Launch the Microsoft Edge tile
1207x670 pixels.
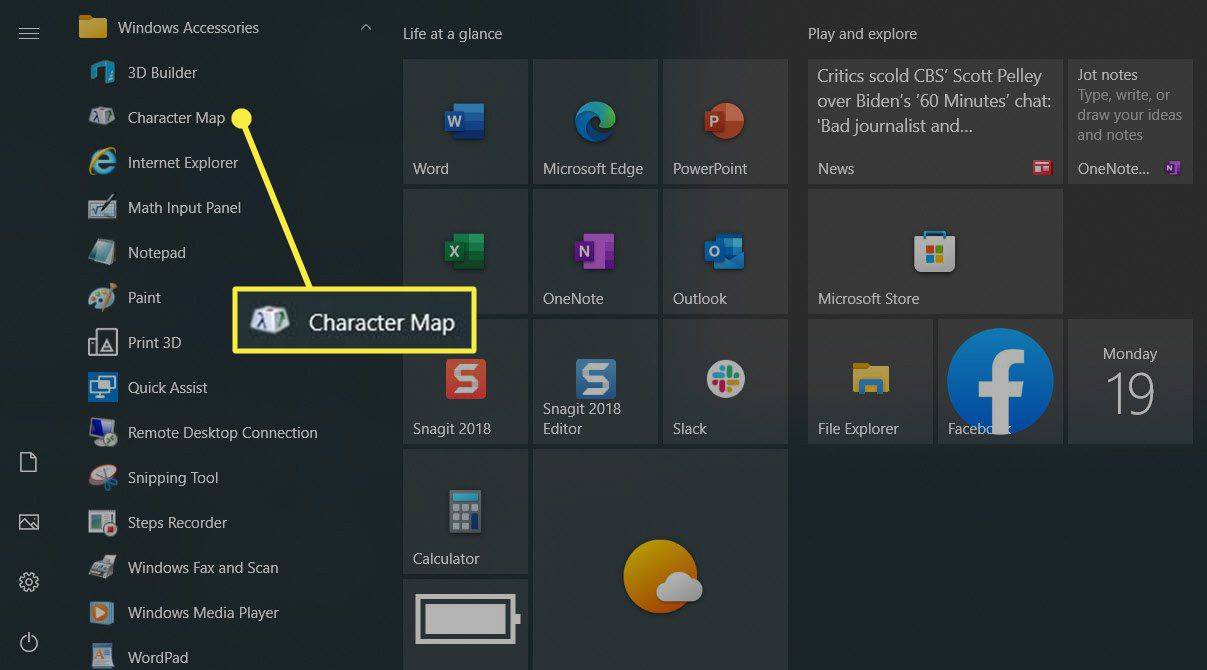click(x=595, y=122)
